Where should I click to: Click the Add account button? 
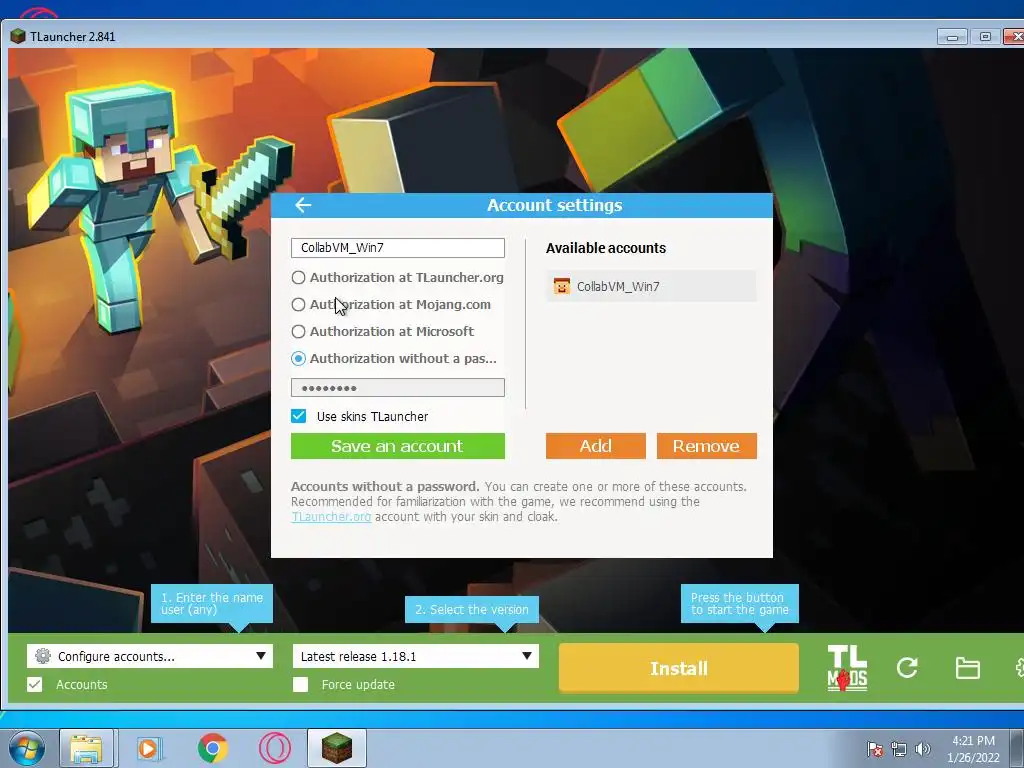[596, 446]
